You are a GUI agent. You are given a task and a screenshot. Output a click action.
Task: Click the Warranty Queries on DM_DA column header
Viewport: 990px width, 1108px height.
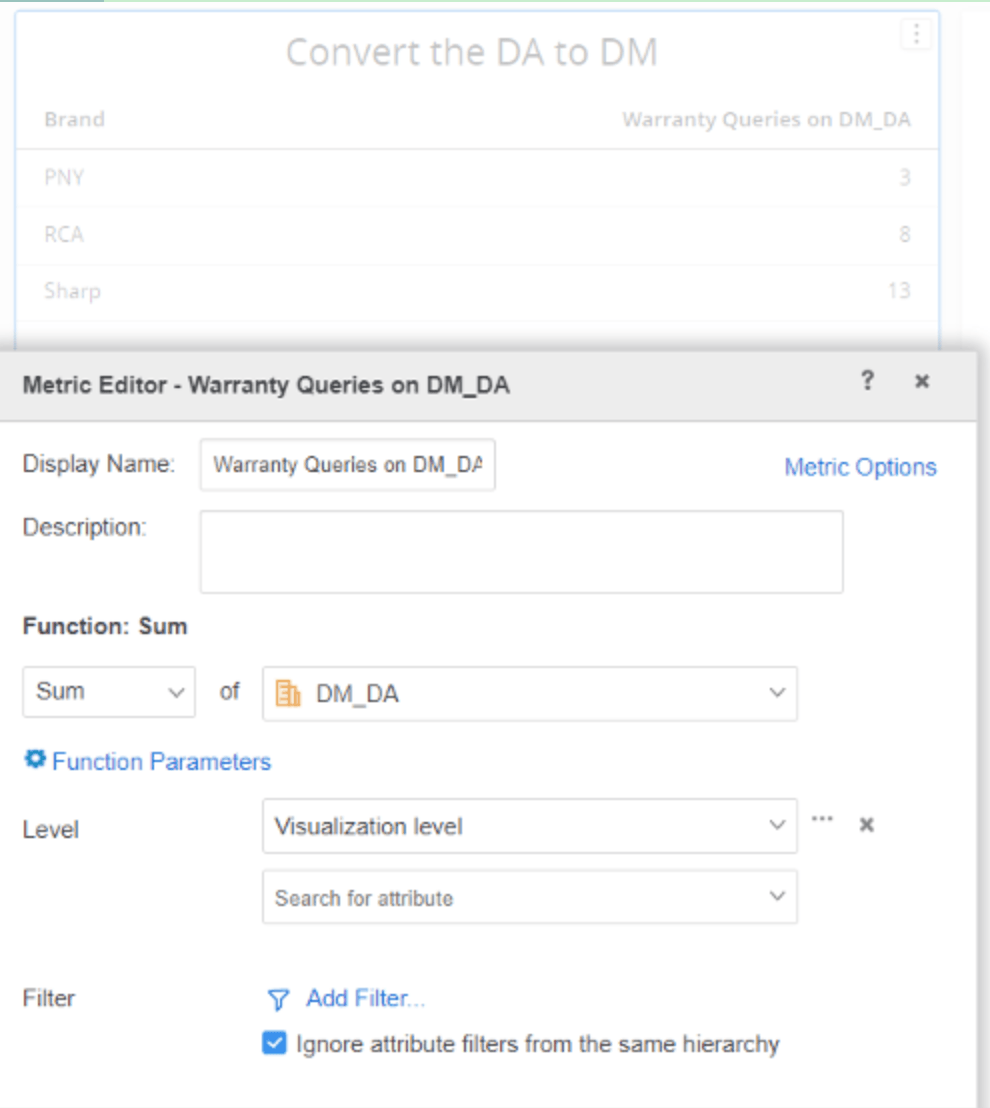pos(766,120)
